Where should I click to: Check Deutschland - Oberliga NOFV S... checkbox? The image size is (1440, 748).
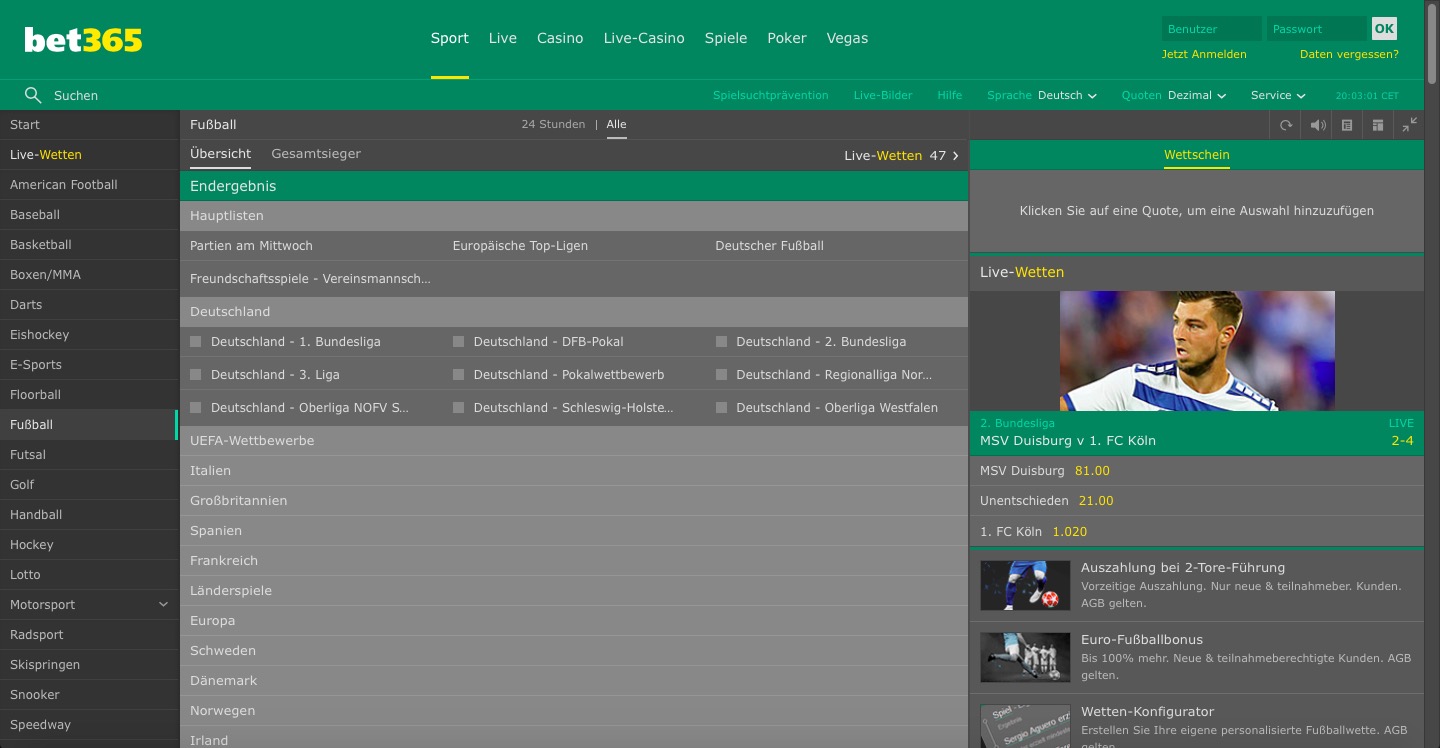tap(196, 408)
